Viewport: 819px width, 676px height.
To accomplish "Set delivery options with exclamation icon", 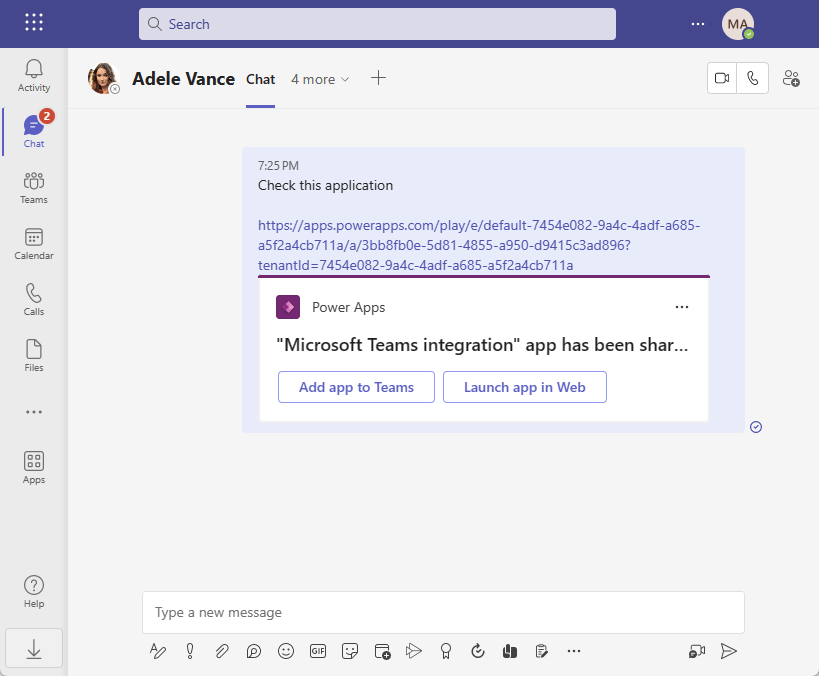I will [x=190, y=651].
